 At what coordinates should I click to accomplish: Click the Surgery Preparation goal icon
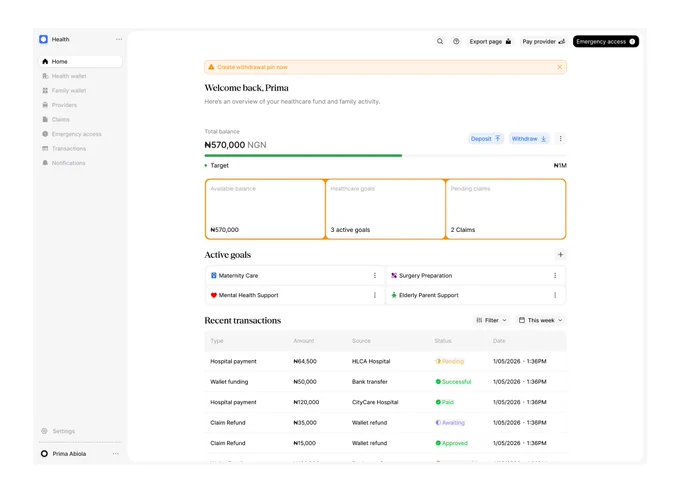coord(394,276)
